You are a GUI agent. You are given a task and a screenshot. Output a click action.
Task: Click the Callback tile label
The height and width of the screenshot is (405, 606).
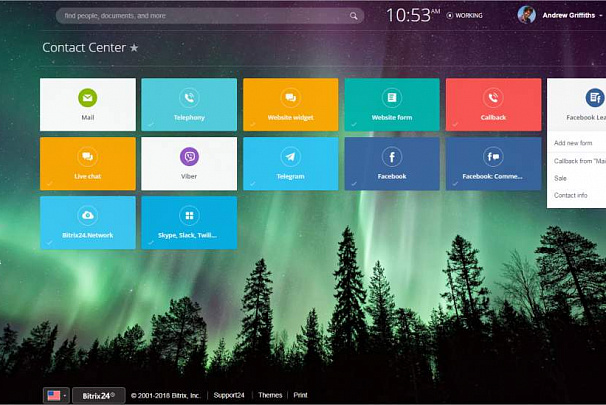493,117
